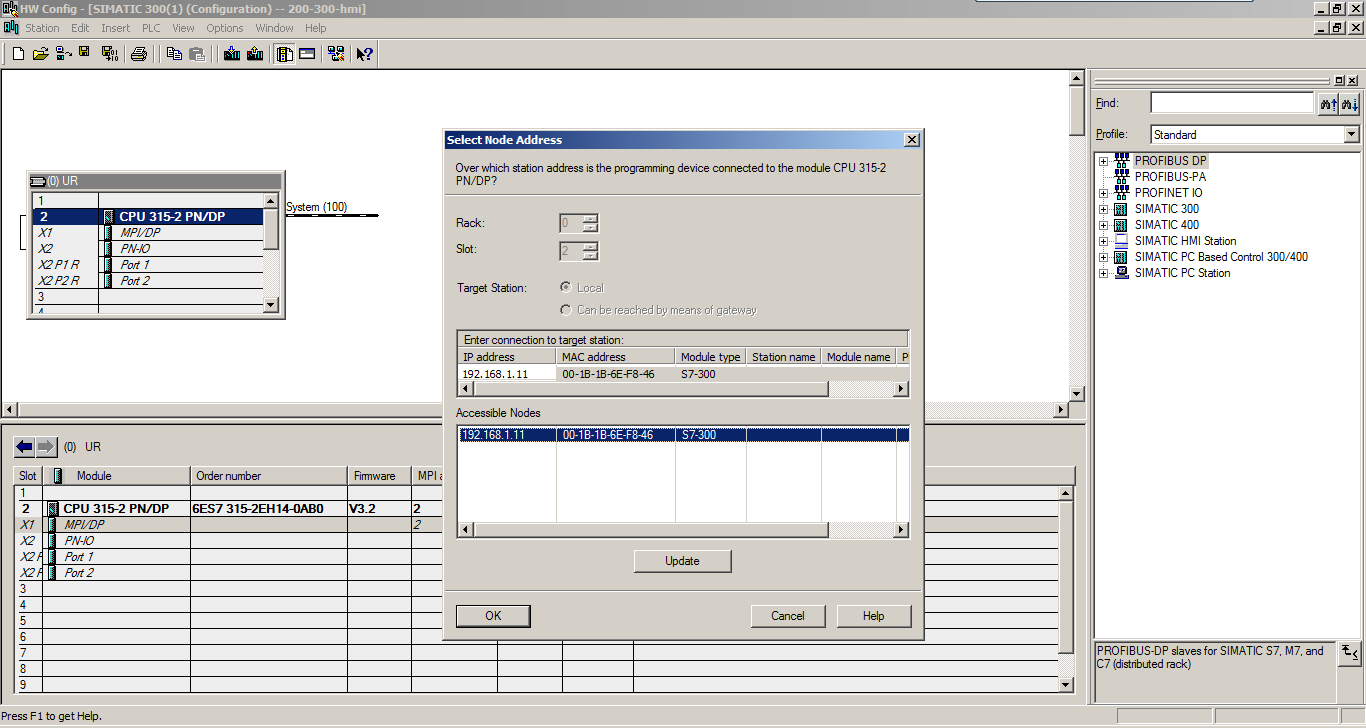Click the search downward binoculars icon
The width and height of the screenshot is (1366, 728).
pyautogui.click(x=1350, y=103)
